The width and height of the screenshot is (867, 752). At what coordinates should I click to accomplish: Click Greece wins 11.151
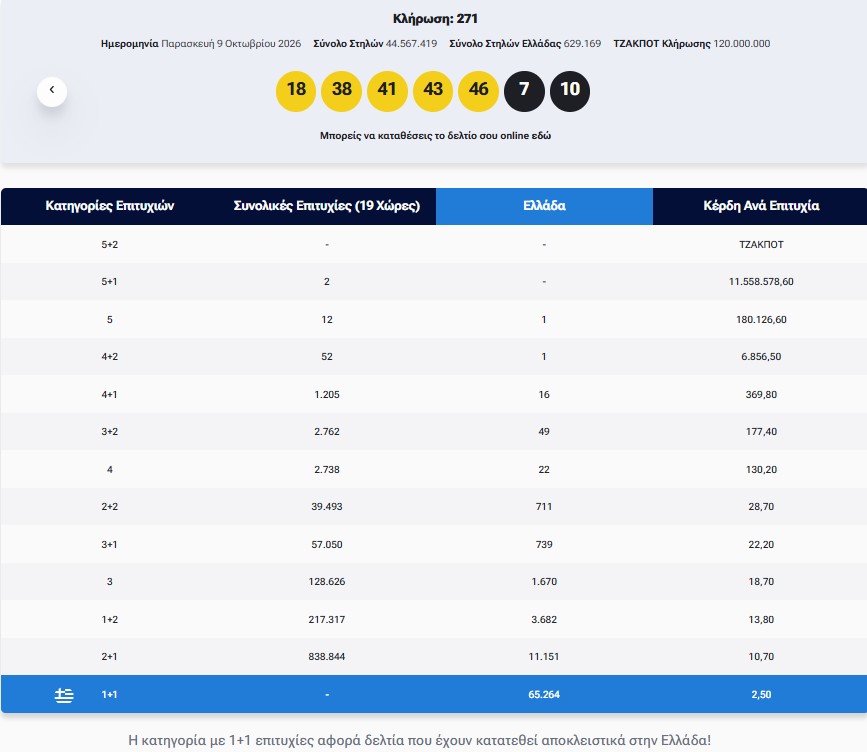tap(544, 657)
